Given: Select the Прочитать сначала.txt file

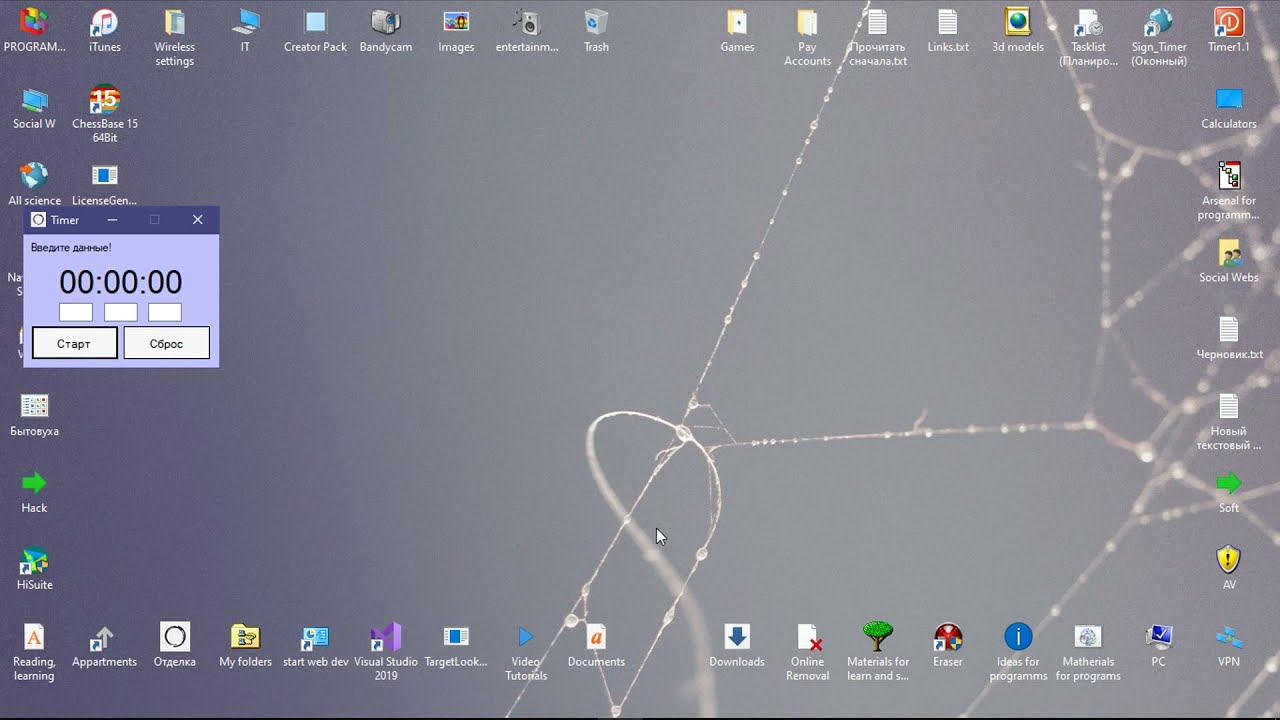Looking at the screenshot, I should [x=877, y=22].
